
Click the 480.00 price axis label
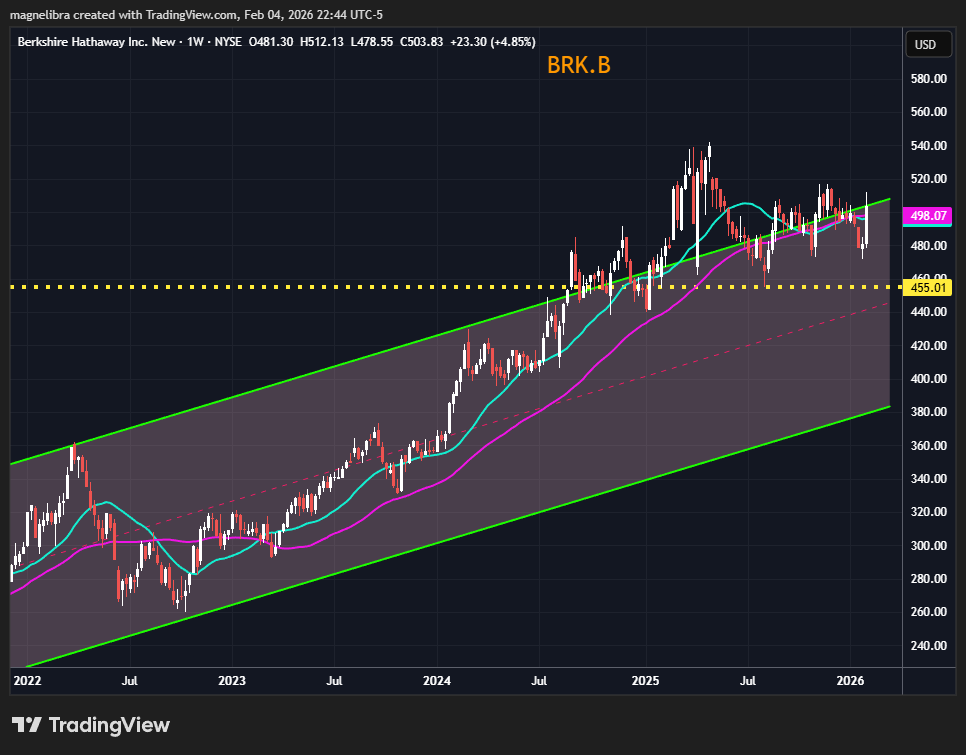click(928, 246)
